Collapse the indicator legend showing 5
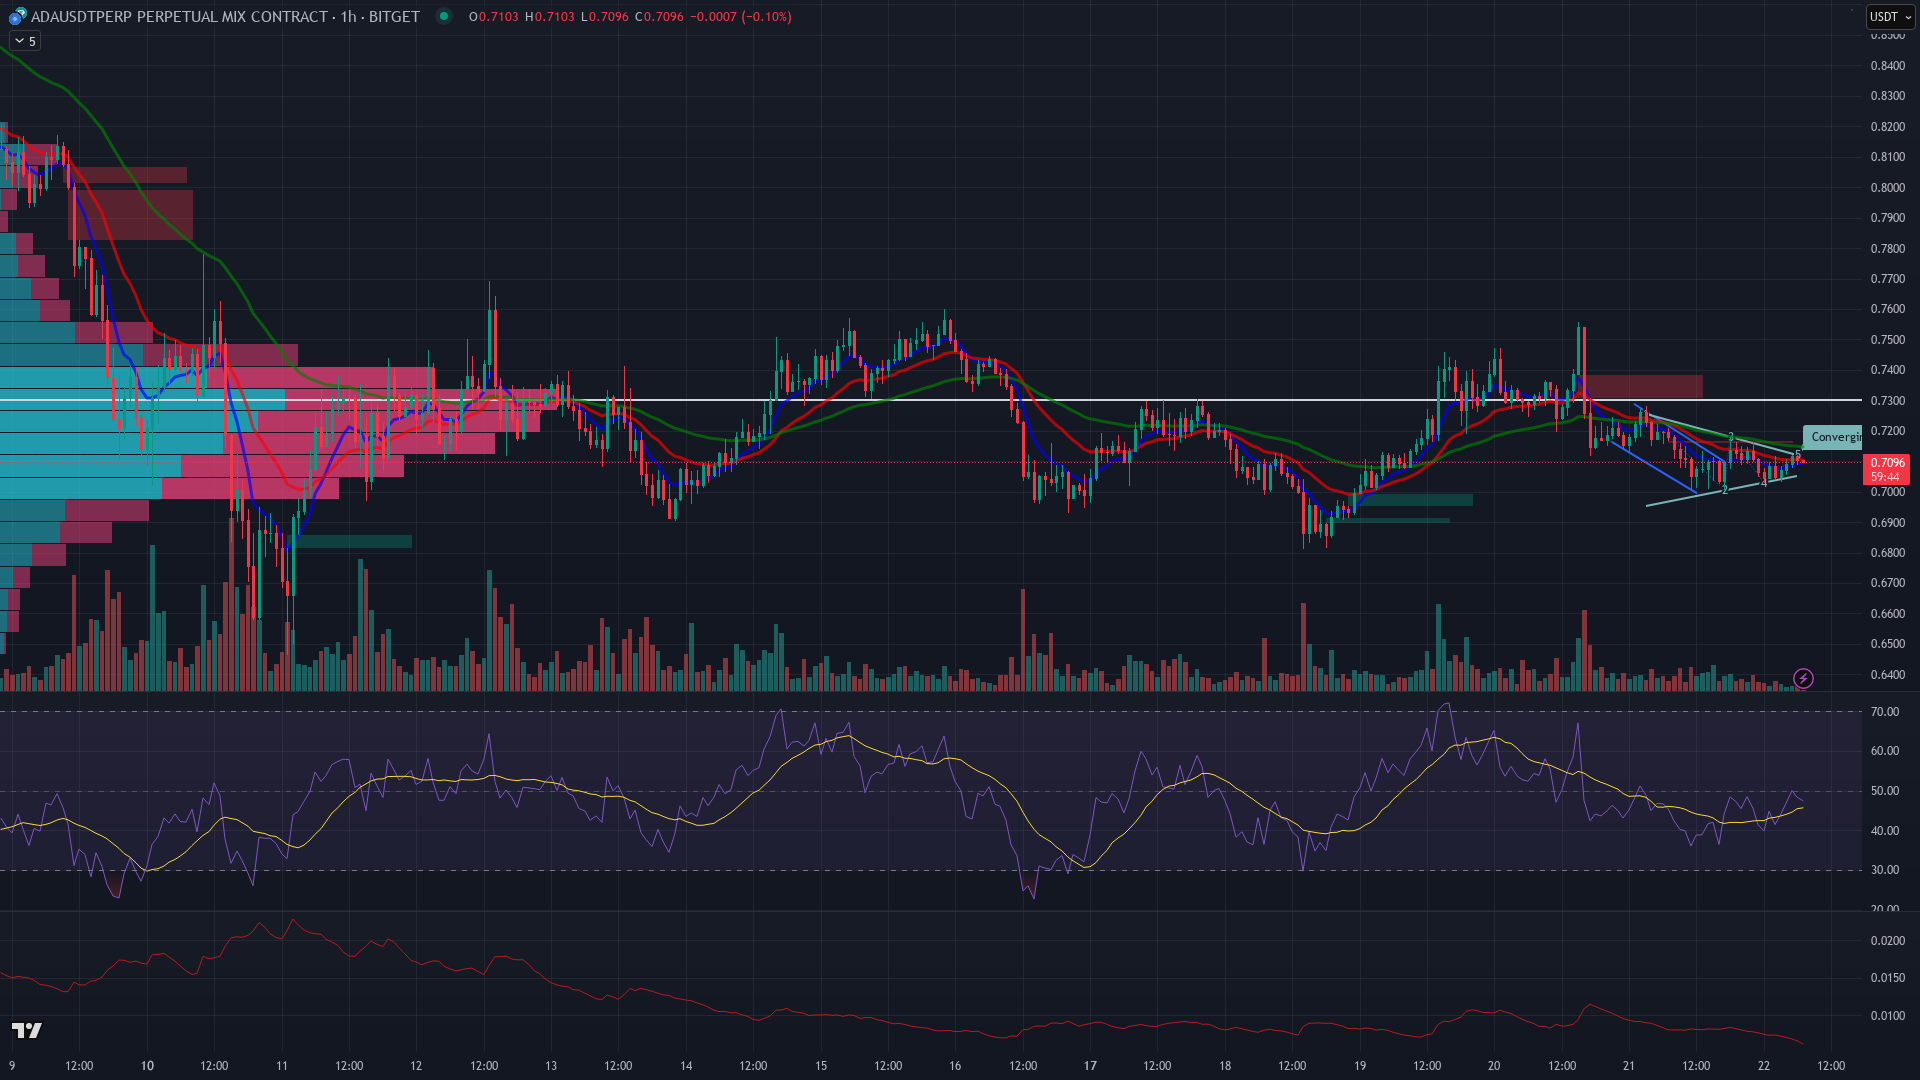 (x=19, y=41)
